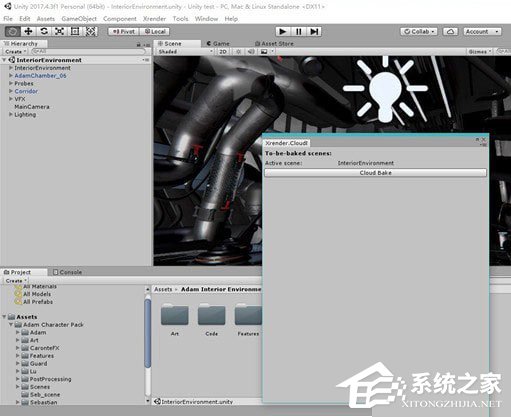Click the light bulb gizmo in scene

(385, 89)
